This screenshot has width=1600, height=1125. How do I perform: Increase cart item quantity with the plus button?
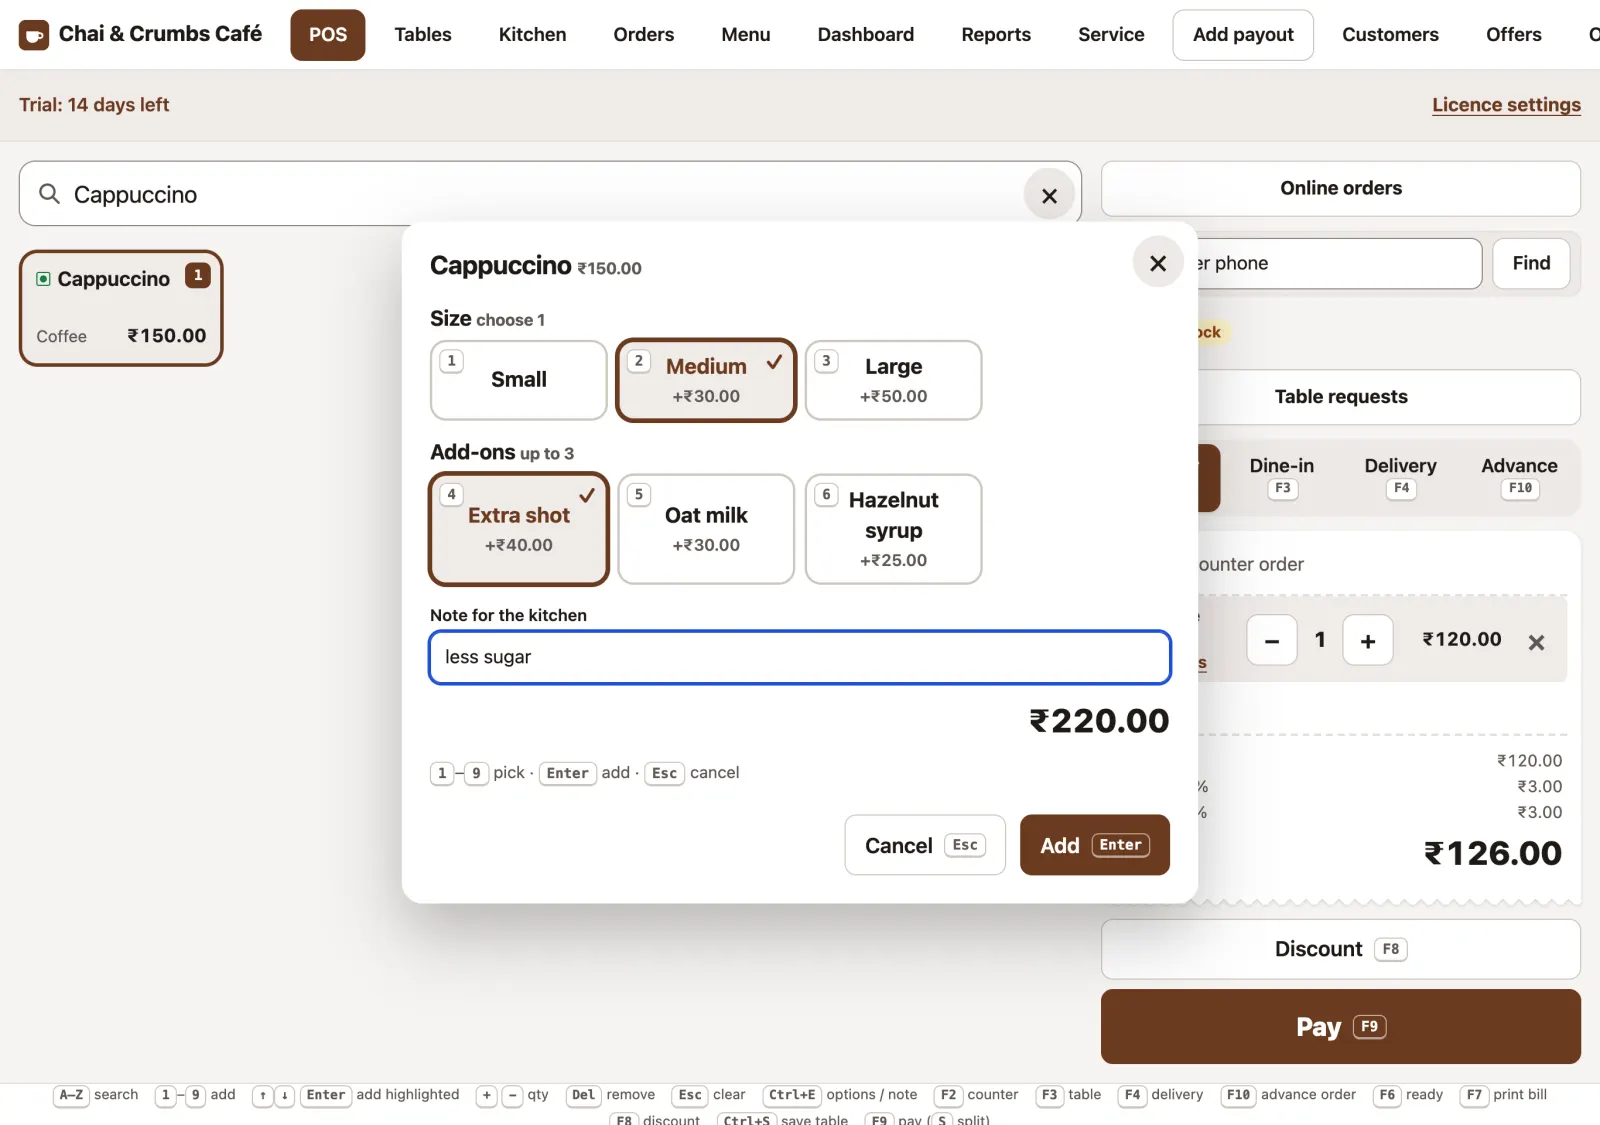click(x=1368, y=640)
